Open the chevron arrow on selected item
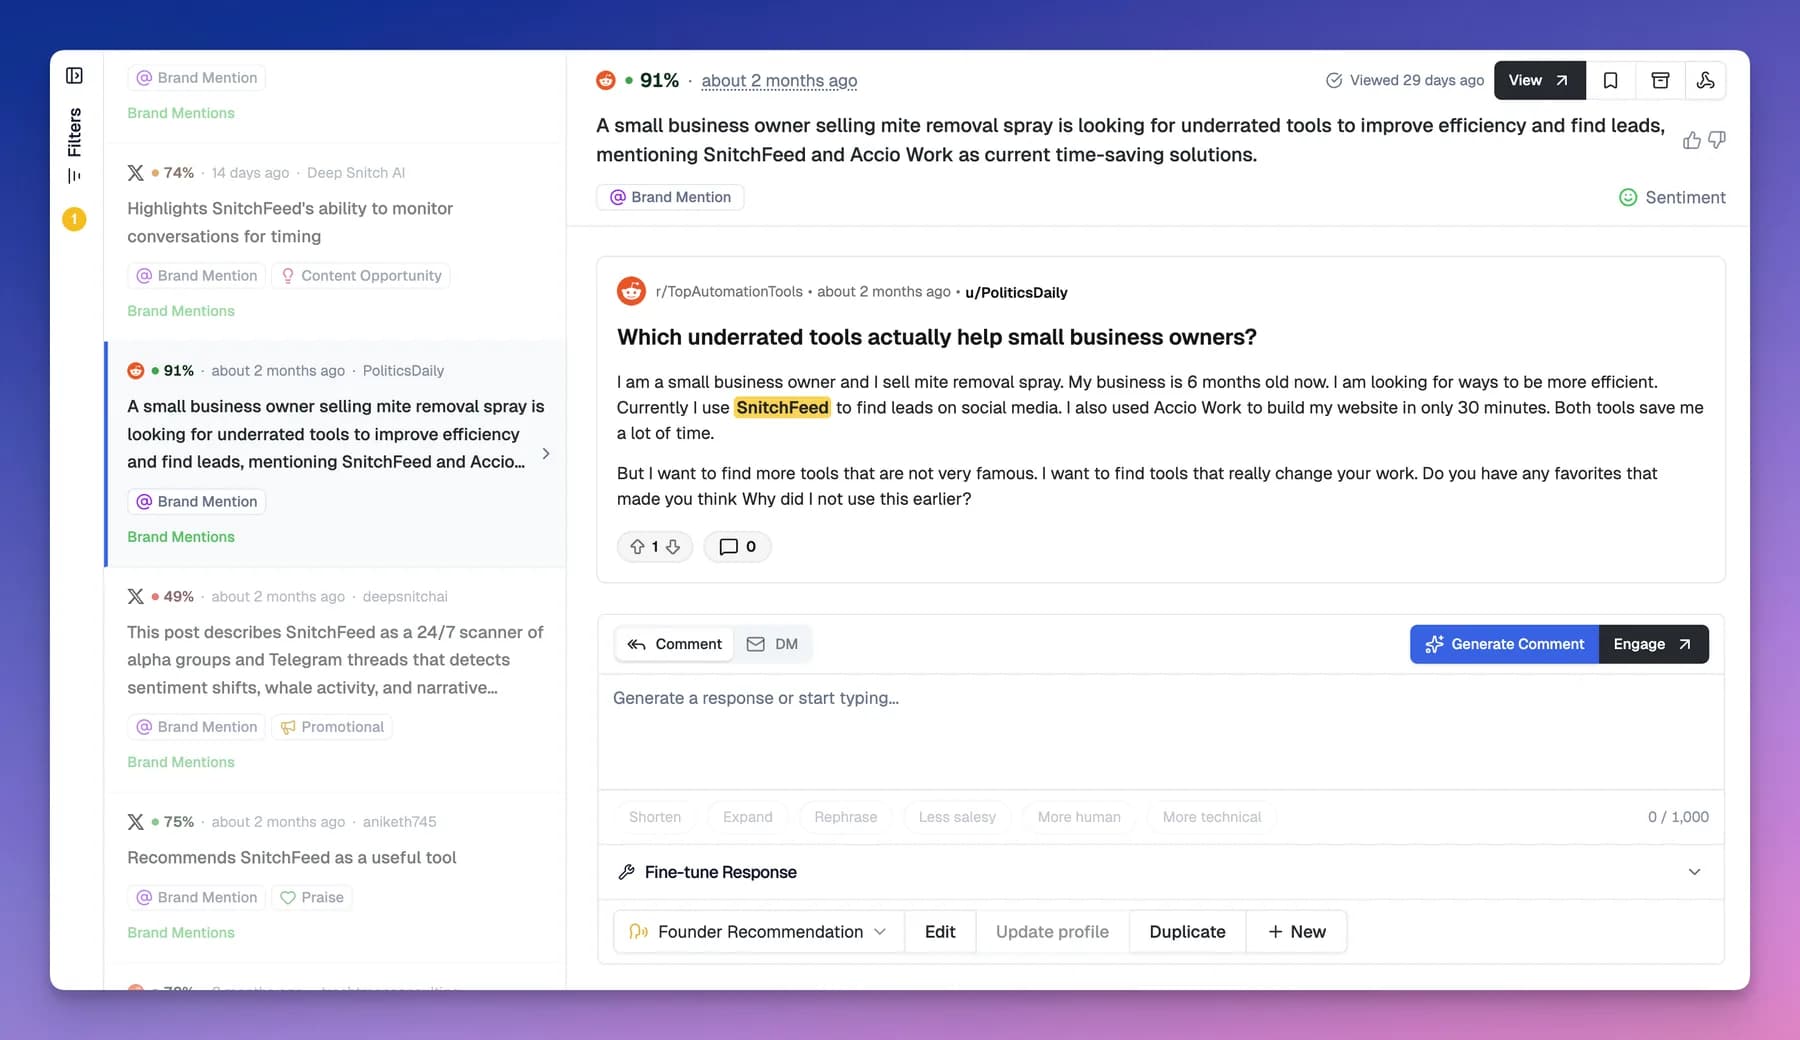The width and height of the screenshot is (1800, 1040). coord(545,454)
